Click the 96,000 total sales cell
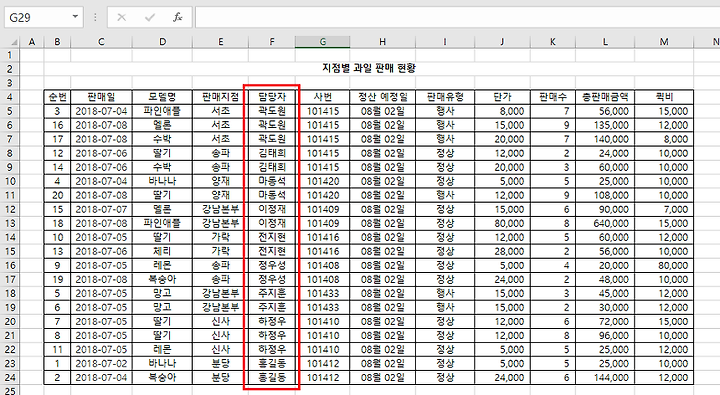 [x=605, y=335]
